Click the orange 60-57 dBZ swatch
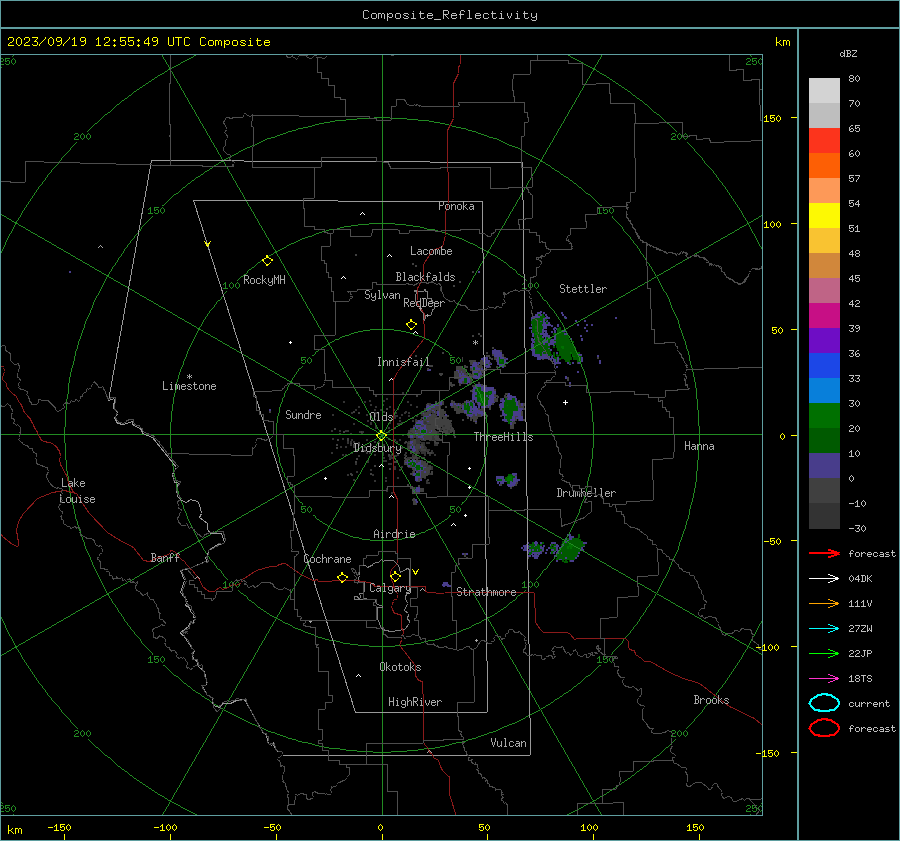The height and width of the screenshot is (841, 900). click(x=824, y=166)
